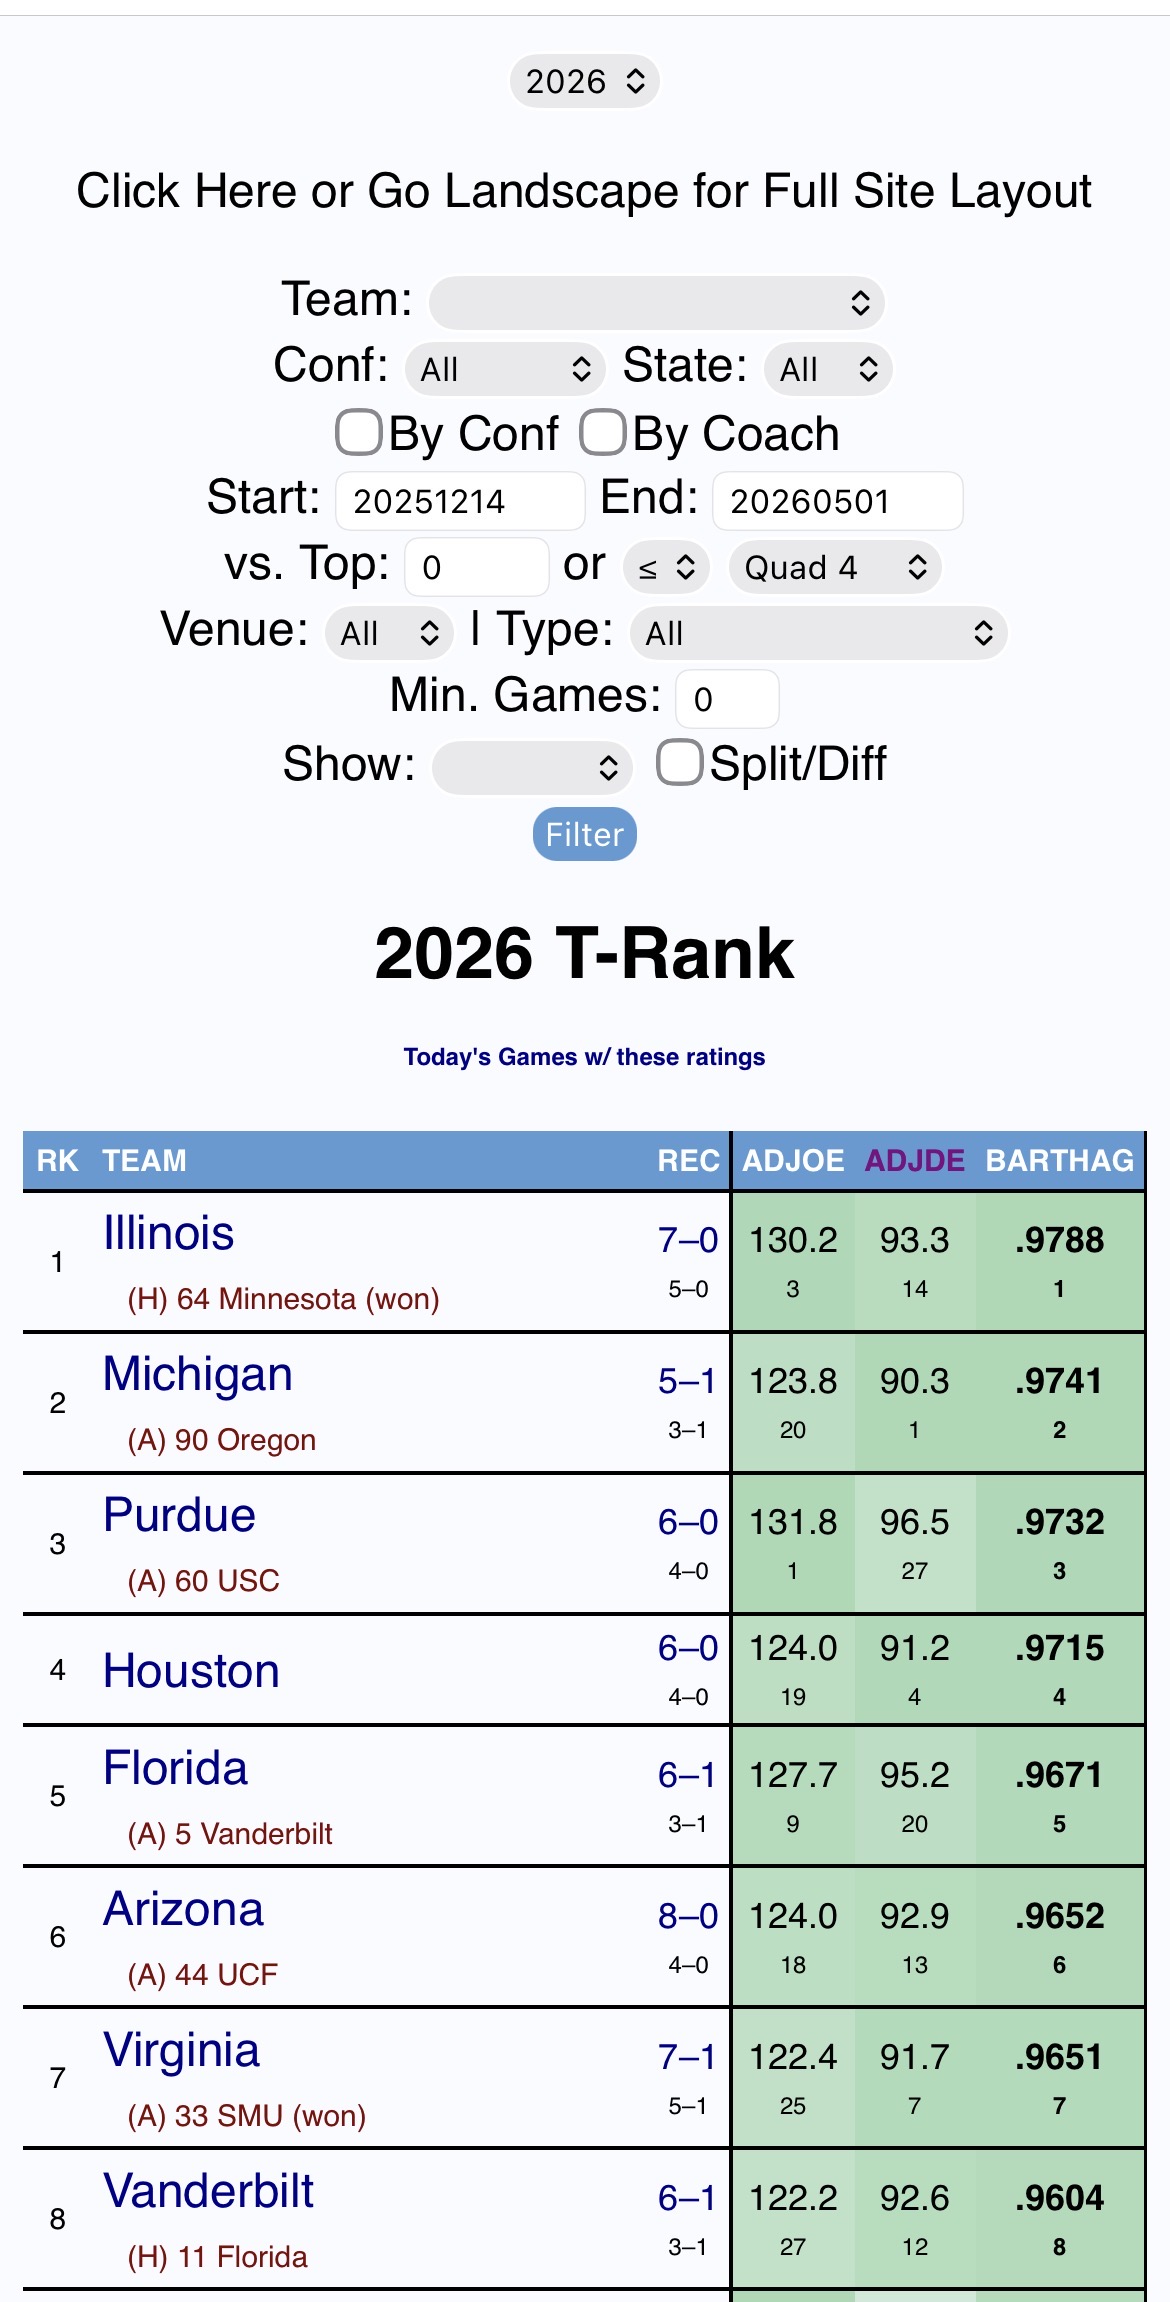Open the 2026 year selector dropdown
This screenshot has height=2302, width=1170.
(x=585, y=81)
